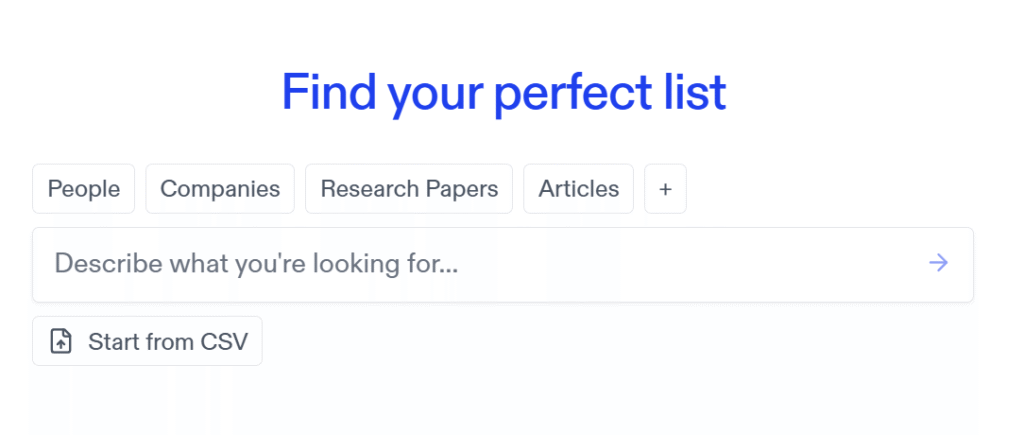Add more categories with the plus button
Screen dimensions: 1024x435
tap(665, 189)
